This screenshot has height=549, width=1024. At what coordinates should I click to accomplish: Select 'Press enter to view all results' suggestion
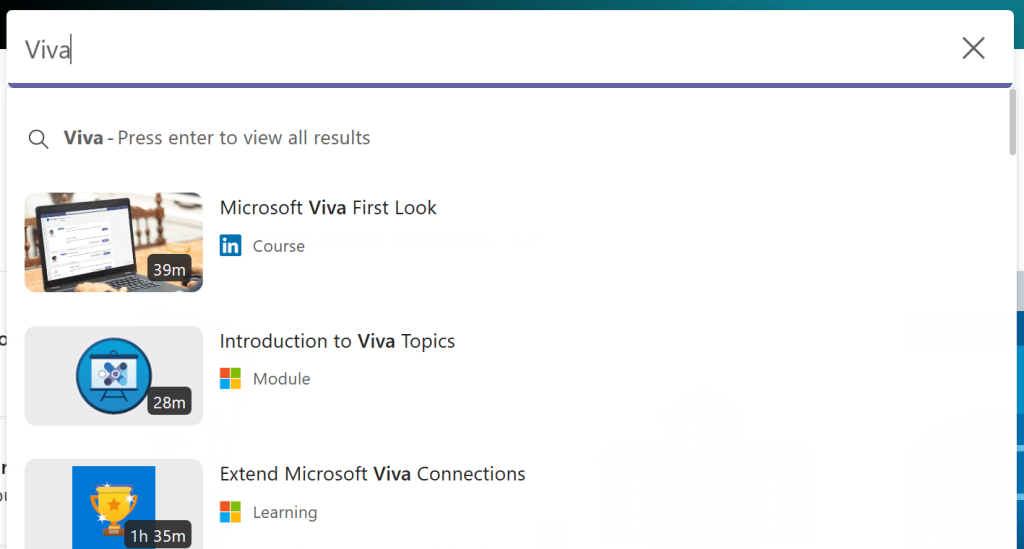click(x=217, y=138)
